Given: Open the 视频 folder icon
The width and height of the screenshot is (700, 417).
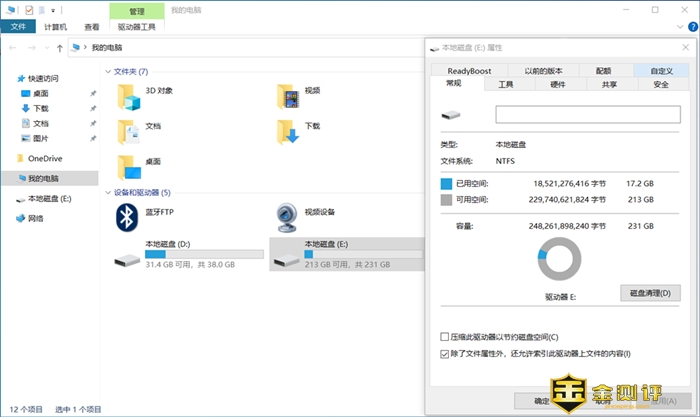Looking at the screenshot, I should point(288,95).
